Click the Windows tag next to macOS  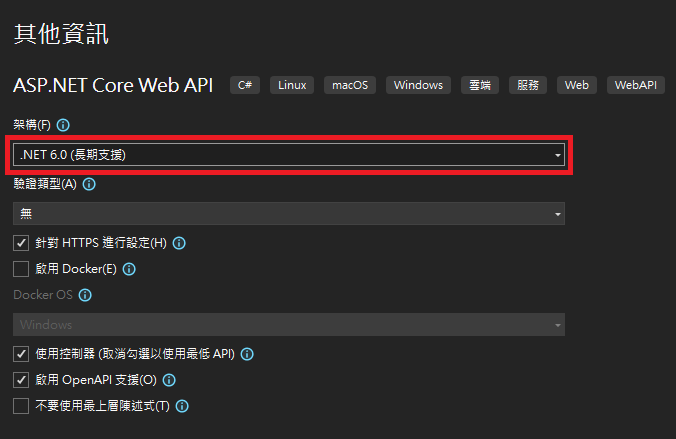pyautogui.click(x=418, y=85)
